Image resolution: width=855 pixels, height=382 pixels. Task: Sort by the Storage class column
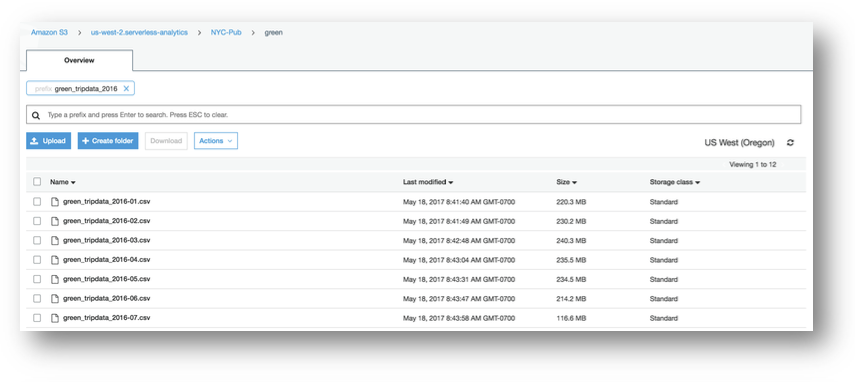tap(675, 182)
